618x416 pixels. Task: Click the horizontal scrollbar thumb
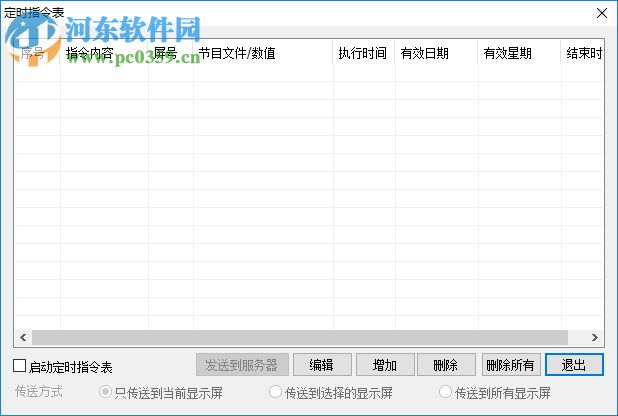point(300,338)
